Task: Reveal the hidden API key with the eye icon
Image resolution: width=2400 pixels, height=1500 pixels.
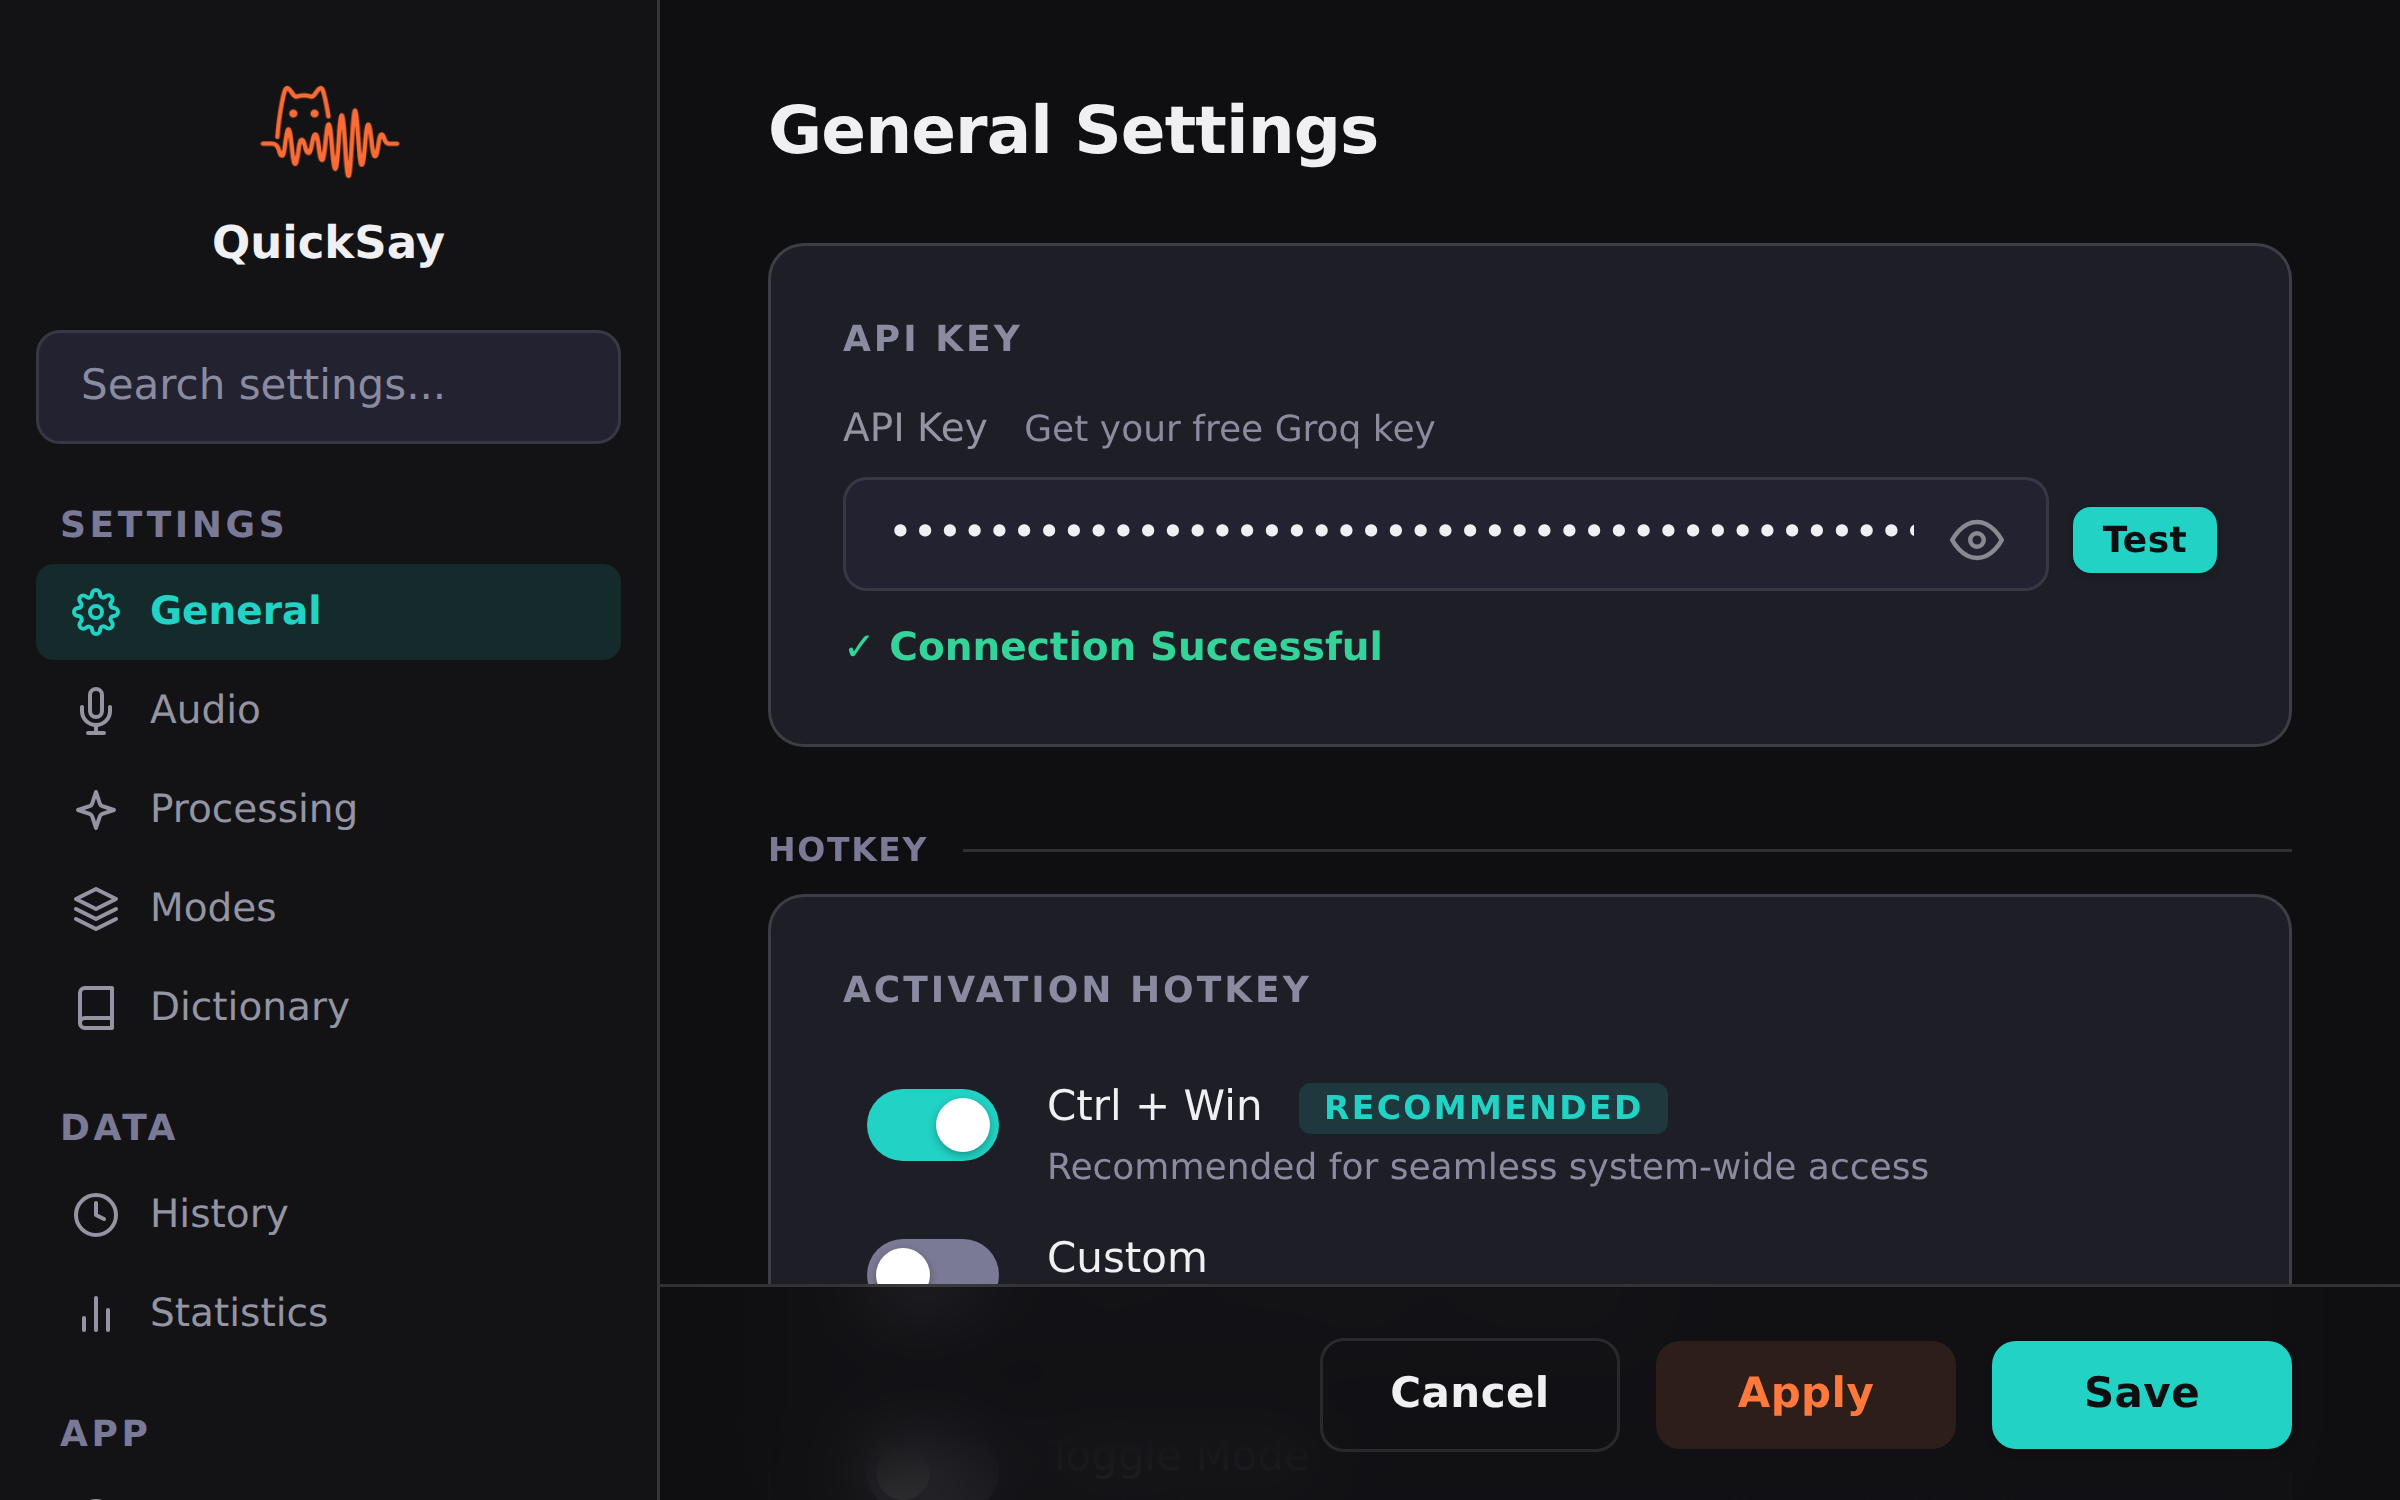Action: coord(1976,538)
